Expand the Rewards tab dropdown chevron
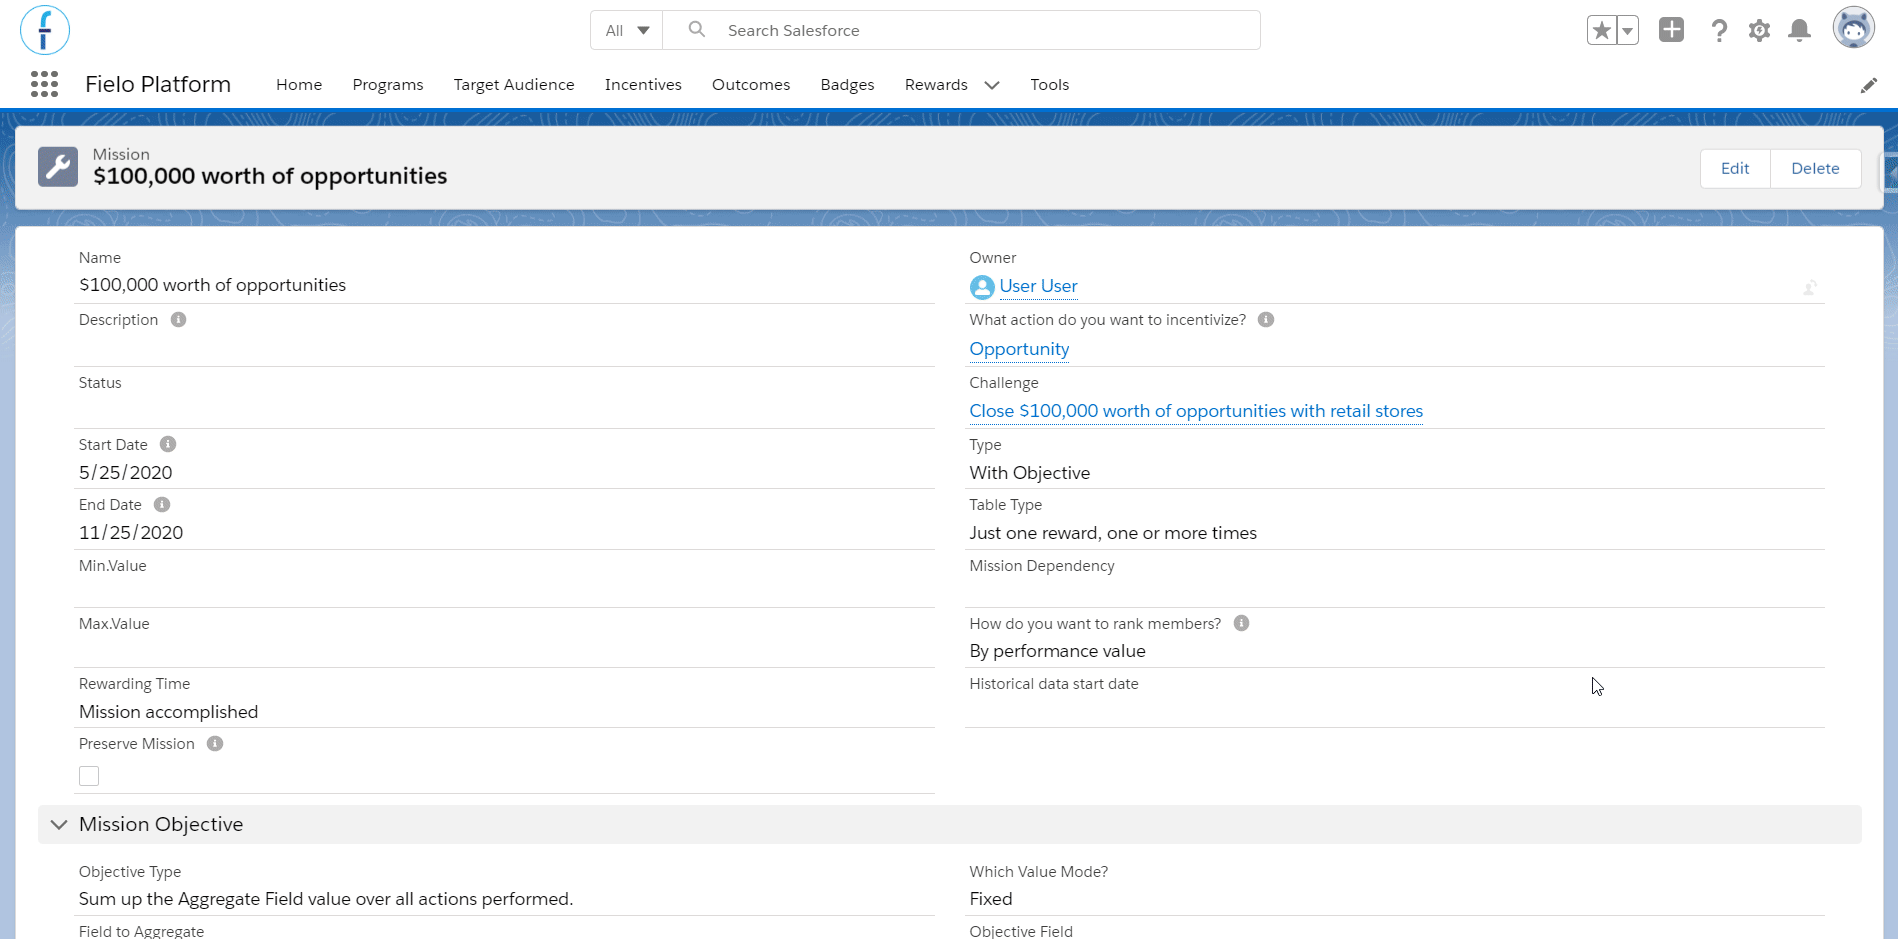Viewport: 1898px width, 939px height. click(992, 85)
